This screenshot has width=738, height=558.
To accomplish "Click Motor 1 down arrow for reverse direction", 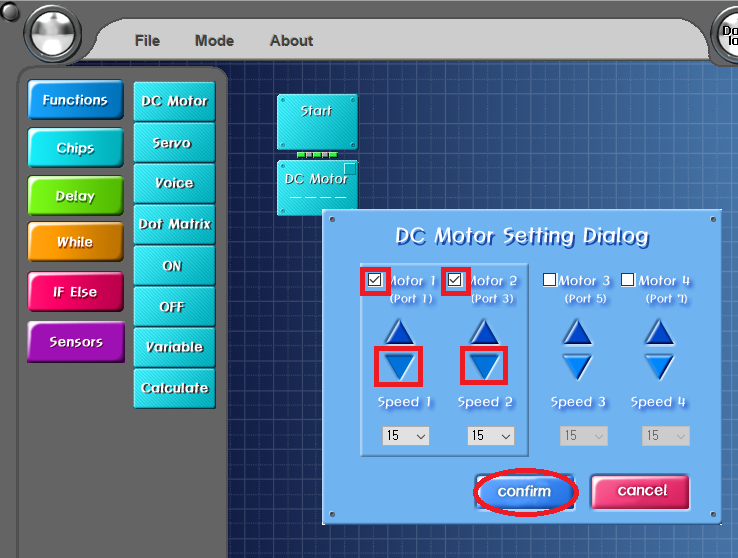I will click(399, 367).
